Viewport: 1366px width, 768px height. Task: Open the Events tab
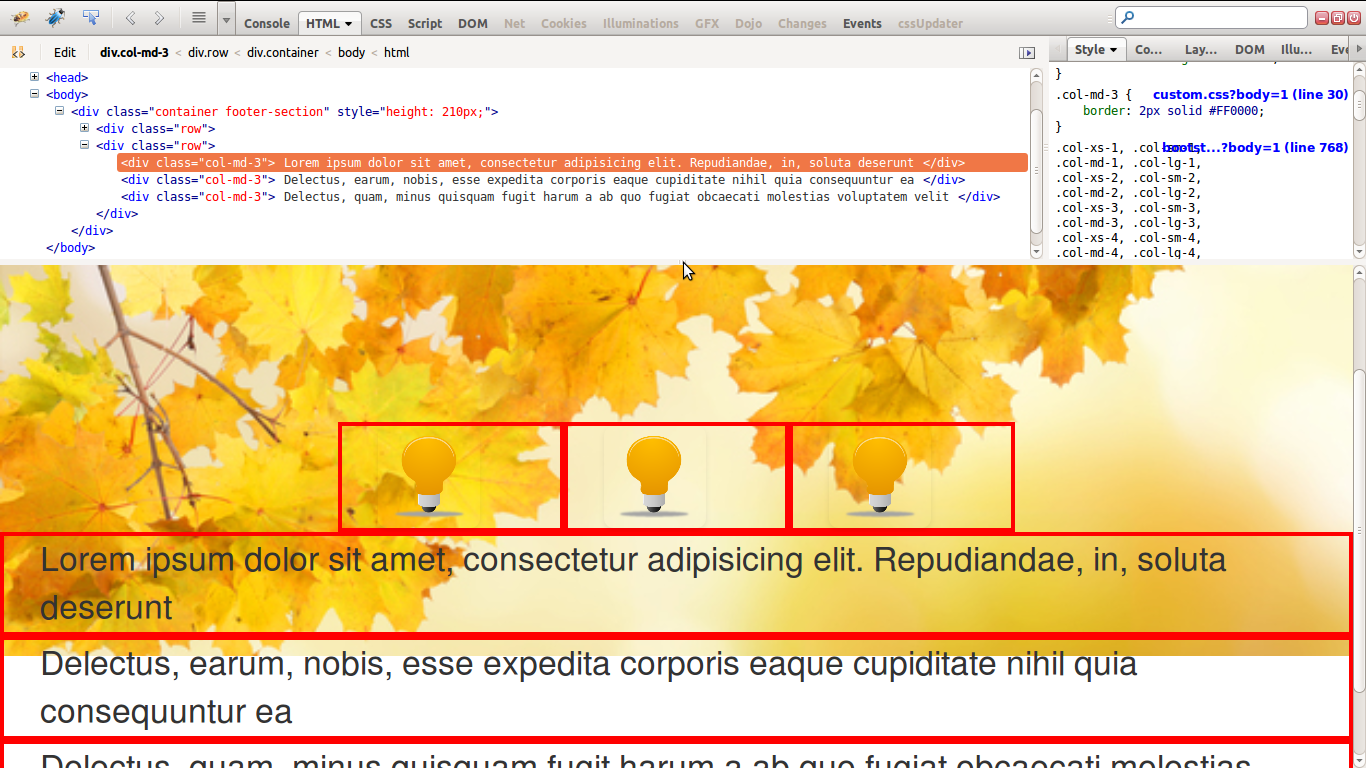tap(862, 23)
